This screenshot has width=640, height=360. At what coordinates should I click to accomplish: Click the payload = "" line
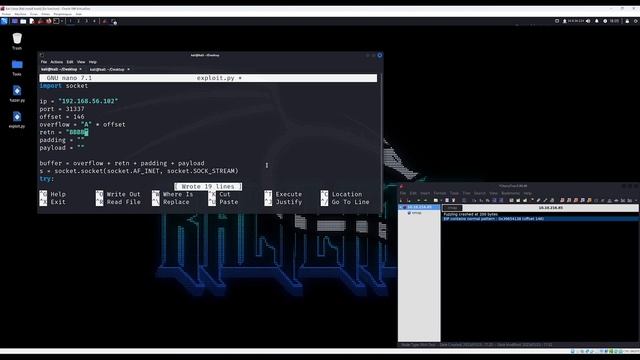pyautogui.click(x=62, y=148)
